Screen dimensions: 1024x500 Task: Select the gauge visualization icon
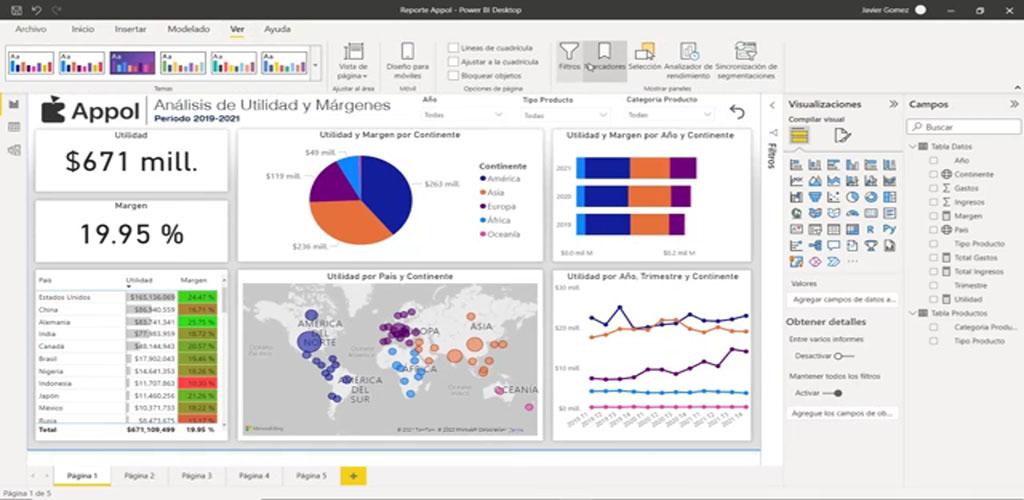(852, 213)
